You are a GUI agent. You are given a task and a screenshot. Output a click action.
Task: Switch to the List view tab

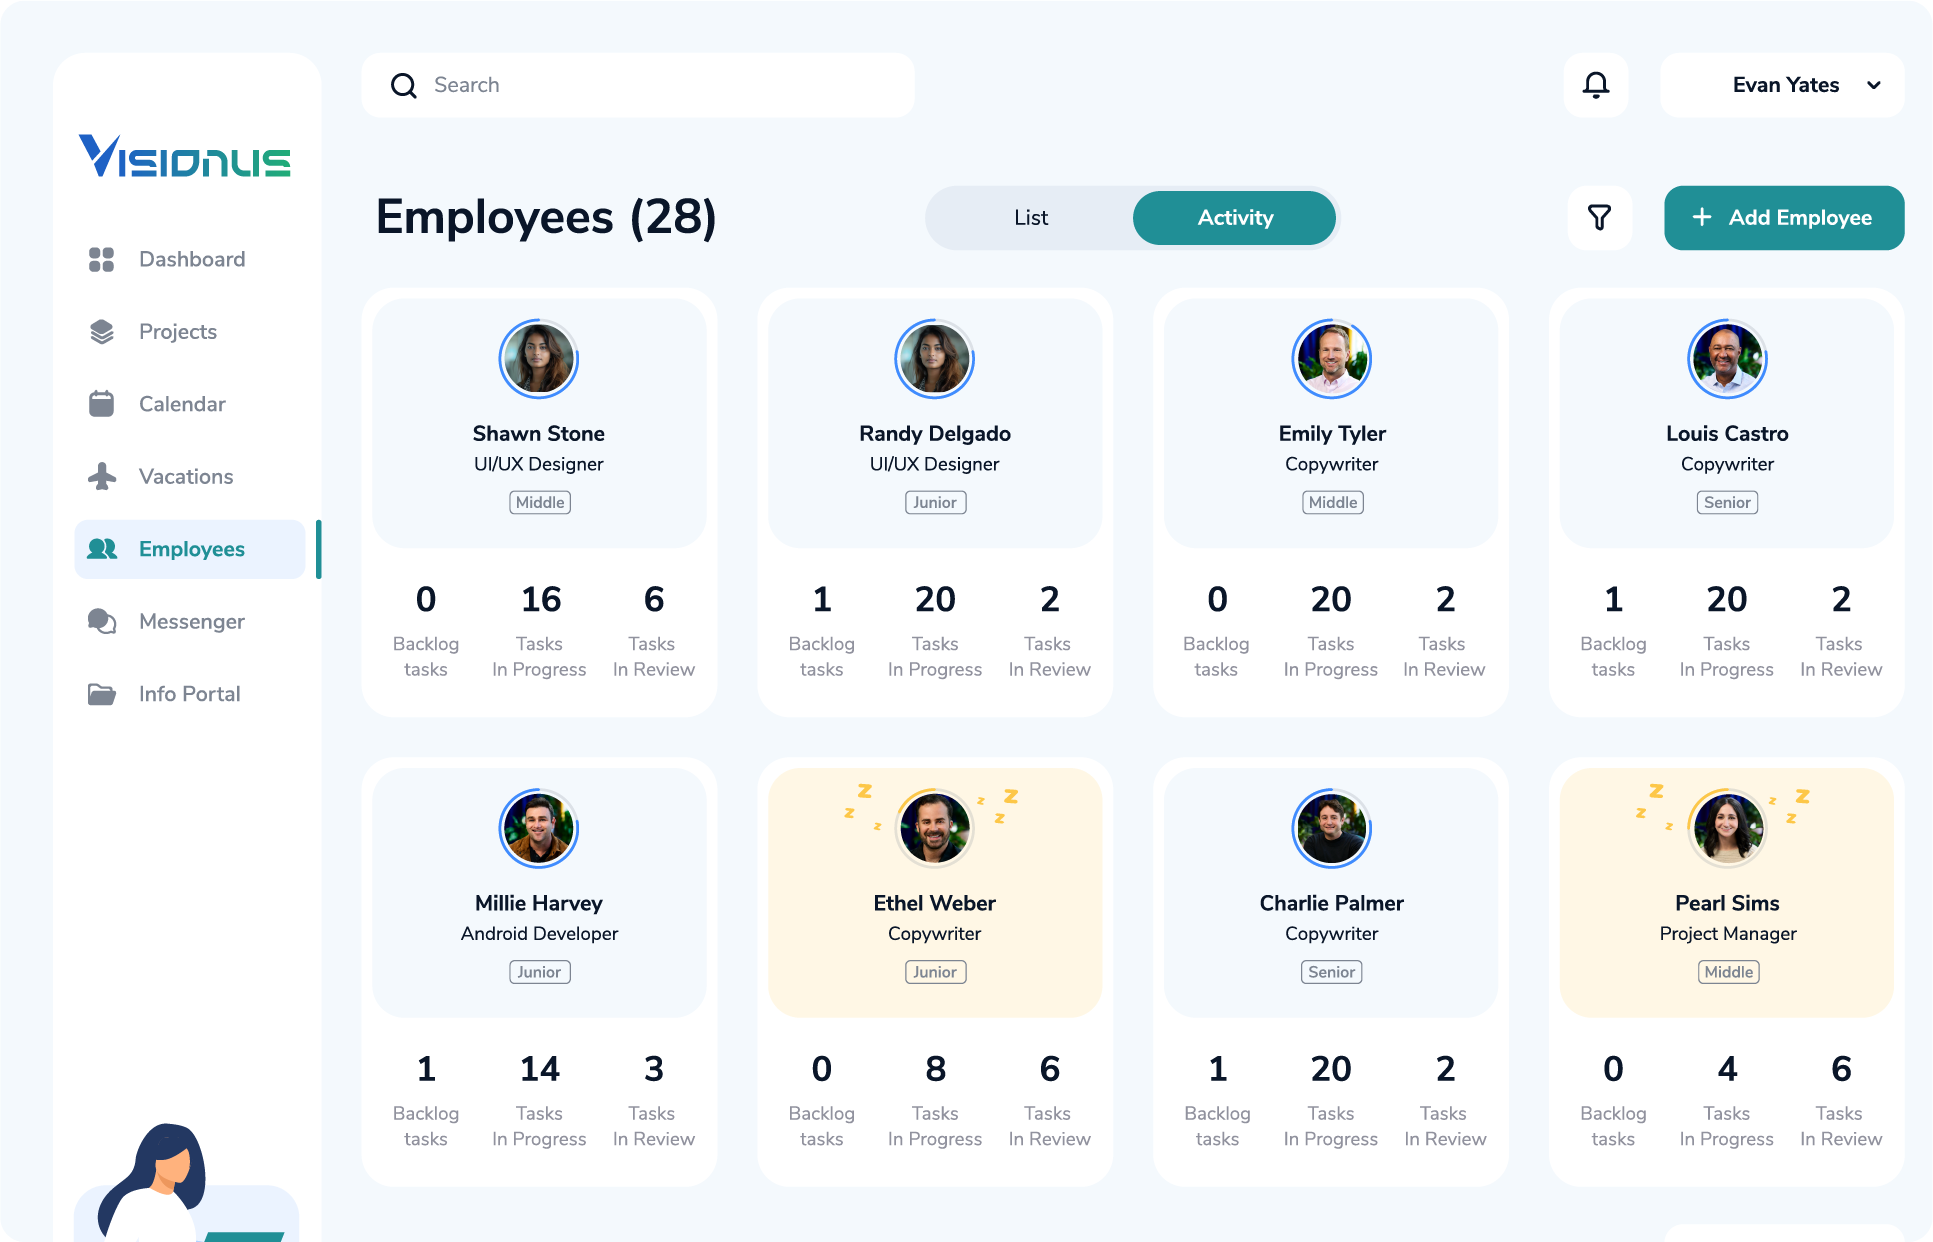coord(1030,217)
